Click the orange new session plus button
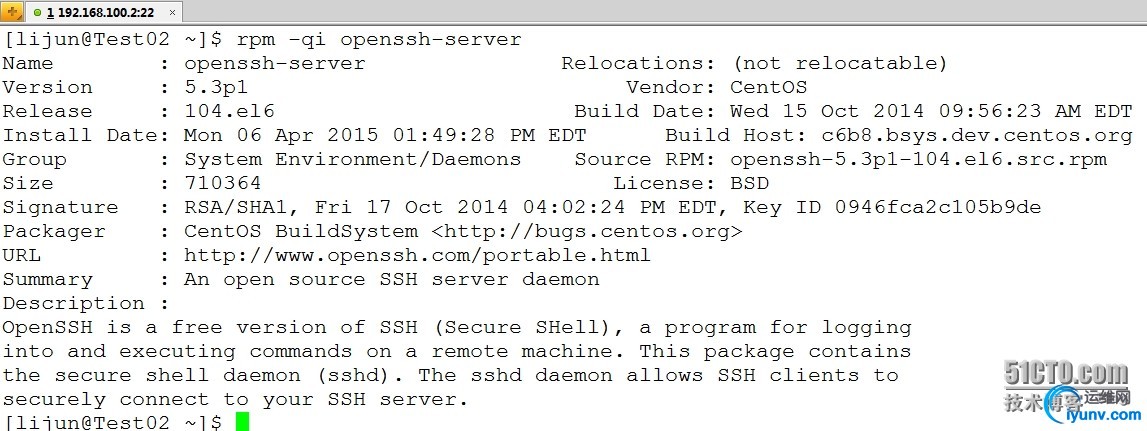This screenshot has height=431, width=1147. pyautogui.click(x=13, y=12)
